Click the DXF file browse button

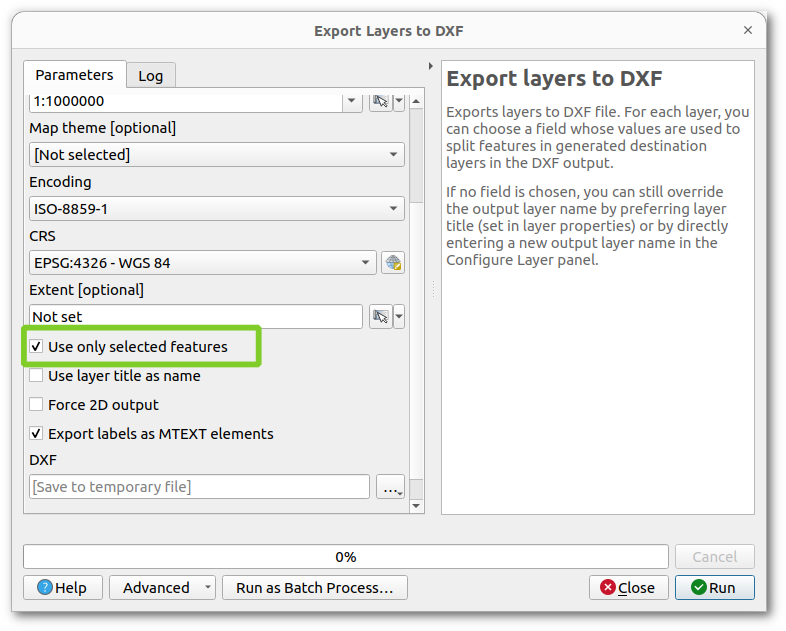point(390,487)
